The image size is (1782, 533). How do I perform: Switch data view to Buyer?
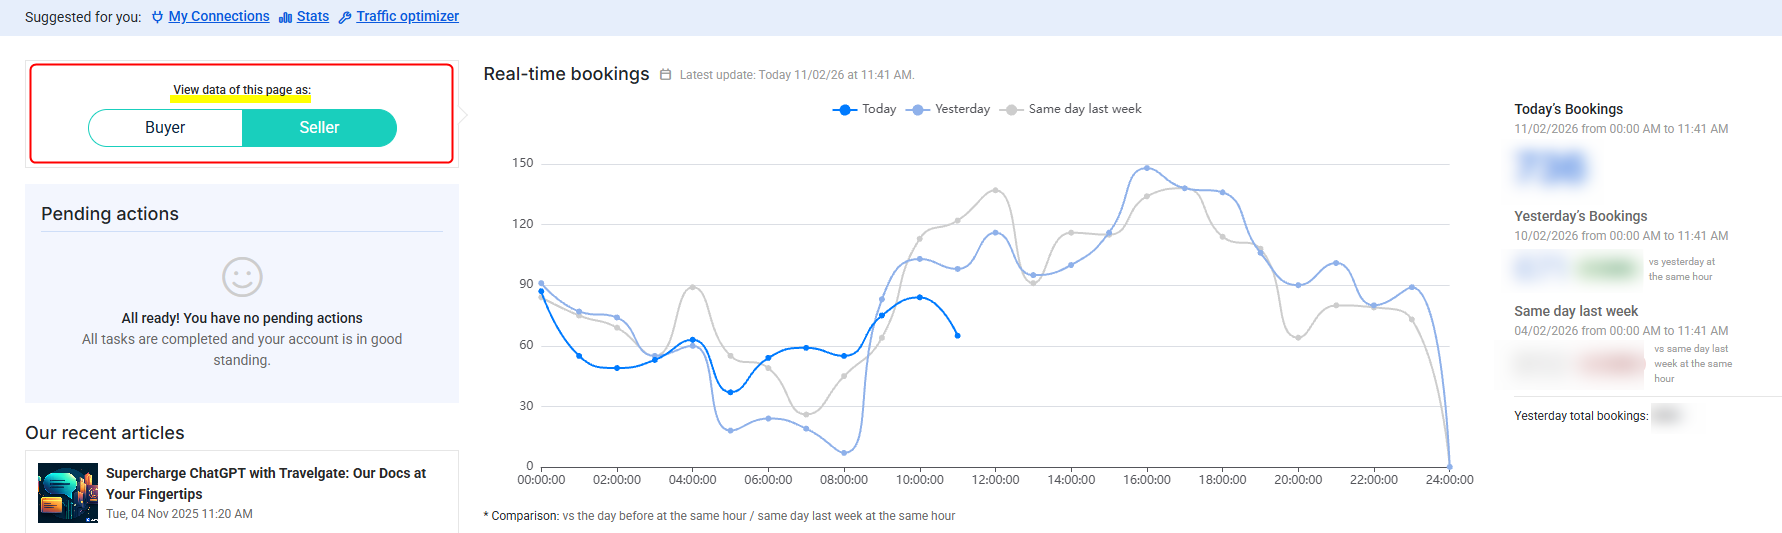coord(165,128)
